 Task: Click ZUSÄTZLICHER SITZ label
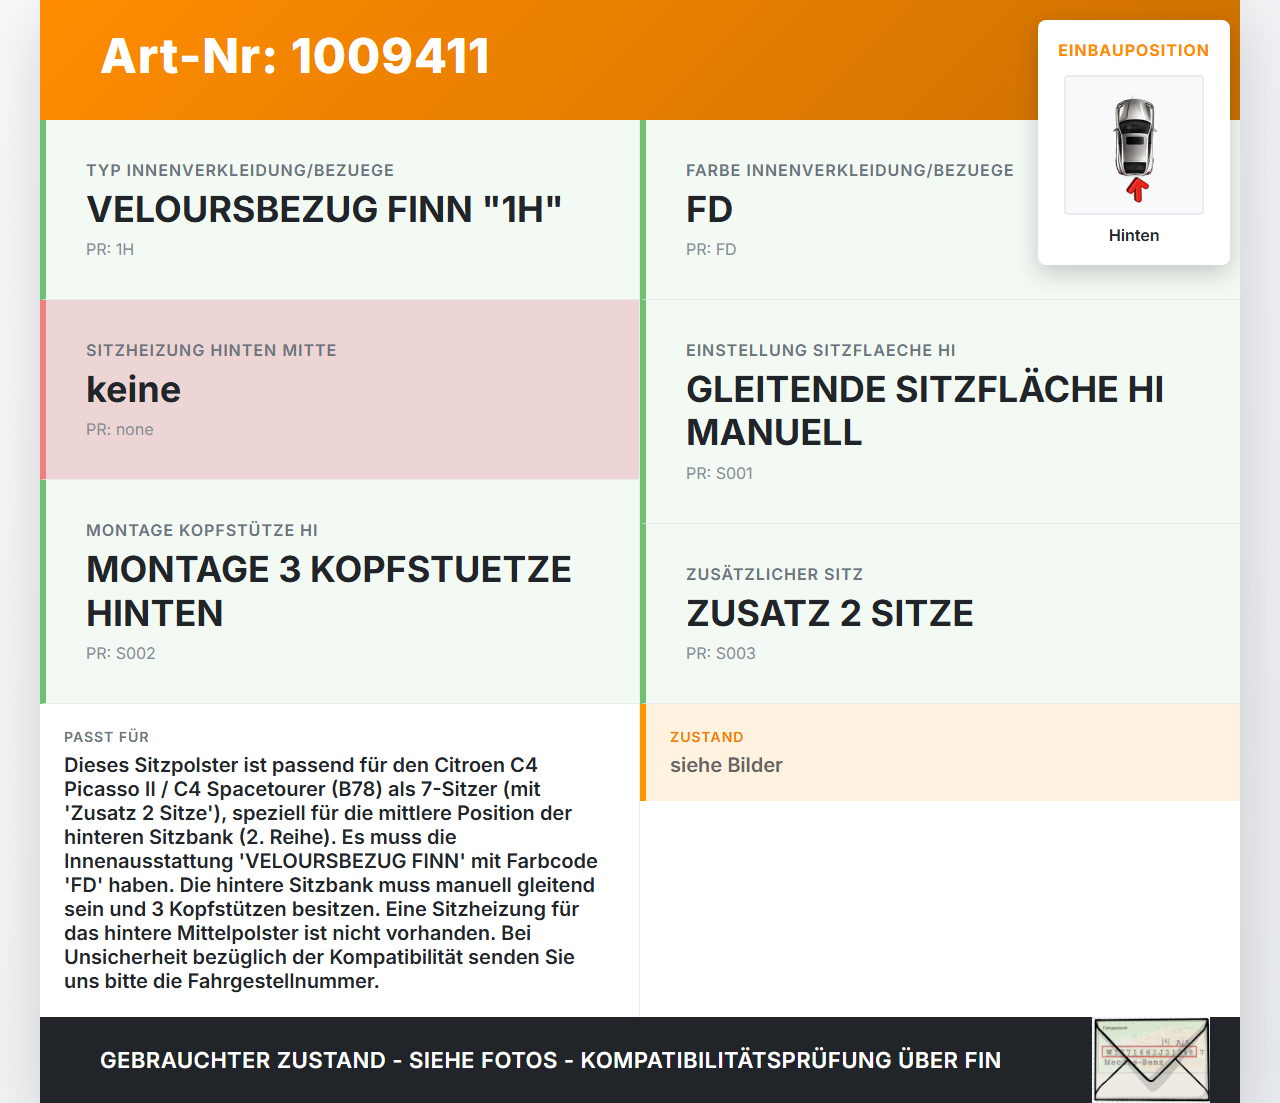click(x=774, y=574)
